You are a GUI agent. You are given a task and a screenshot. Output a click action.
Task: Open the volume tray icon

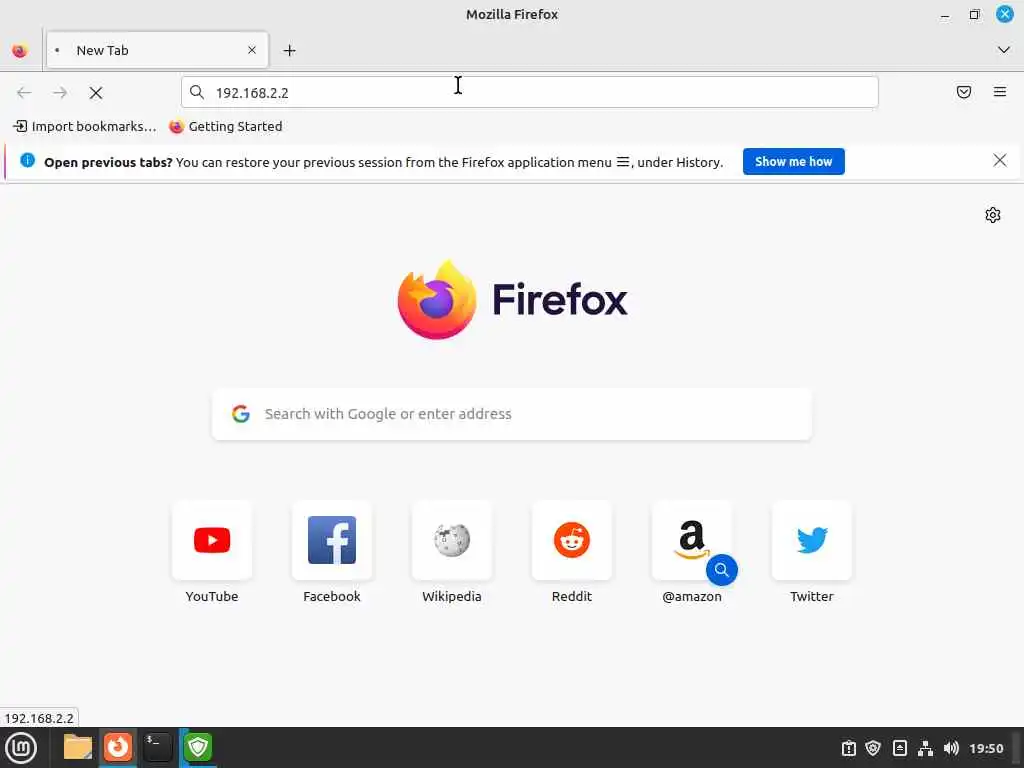tap(951, 748)
